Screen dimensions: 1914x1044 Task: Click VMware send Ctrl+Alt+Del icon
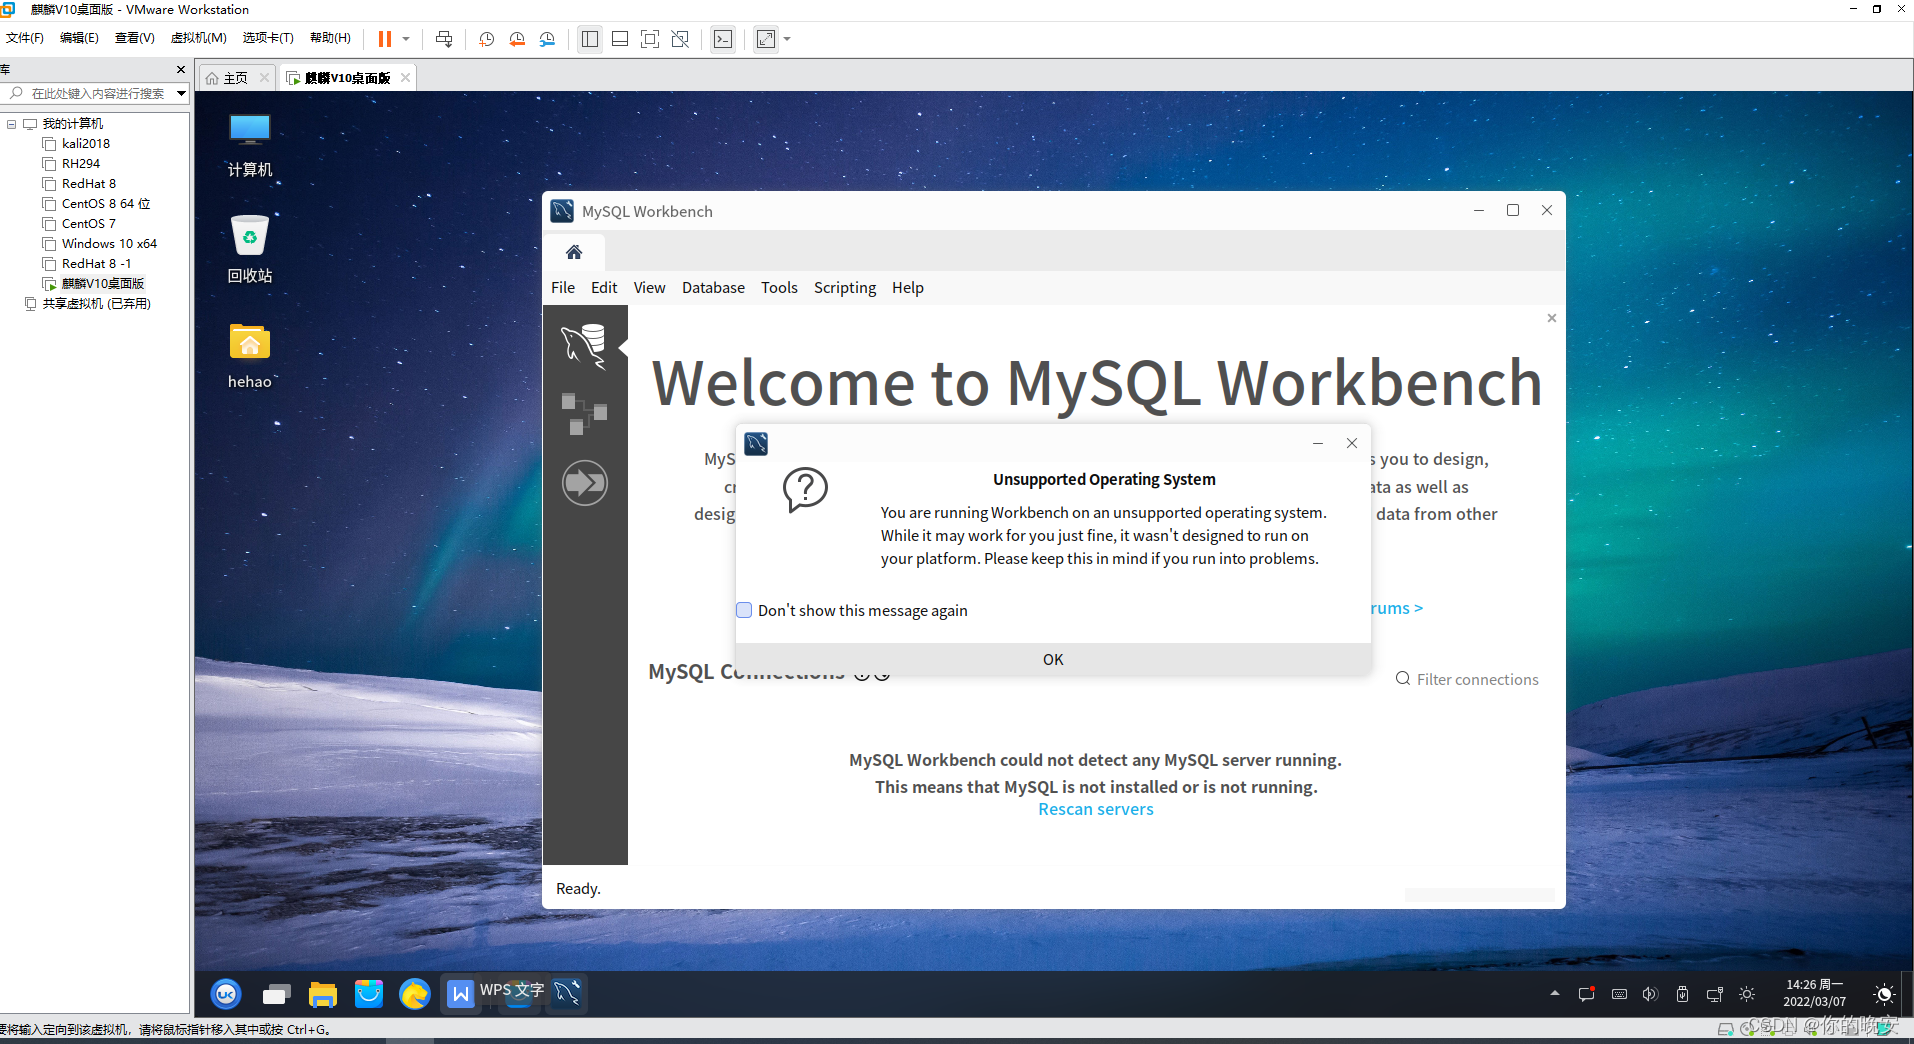click(444, 39)
